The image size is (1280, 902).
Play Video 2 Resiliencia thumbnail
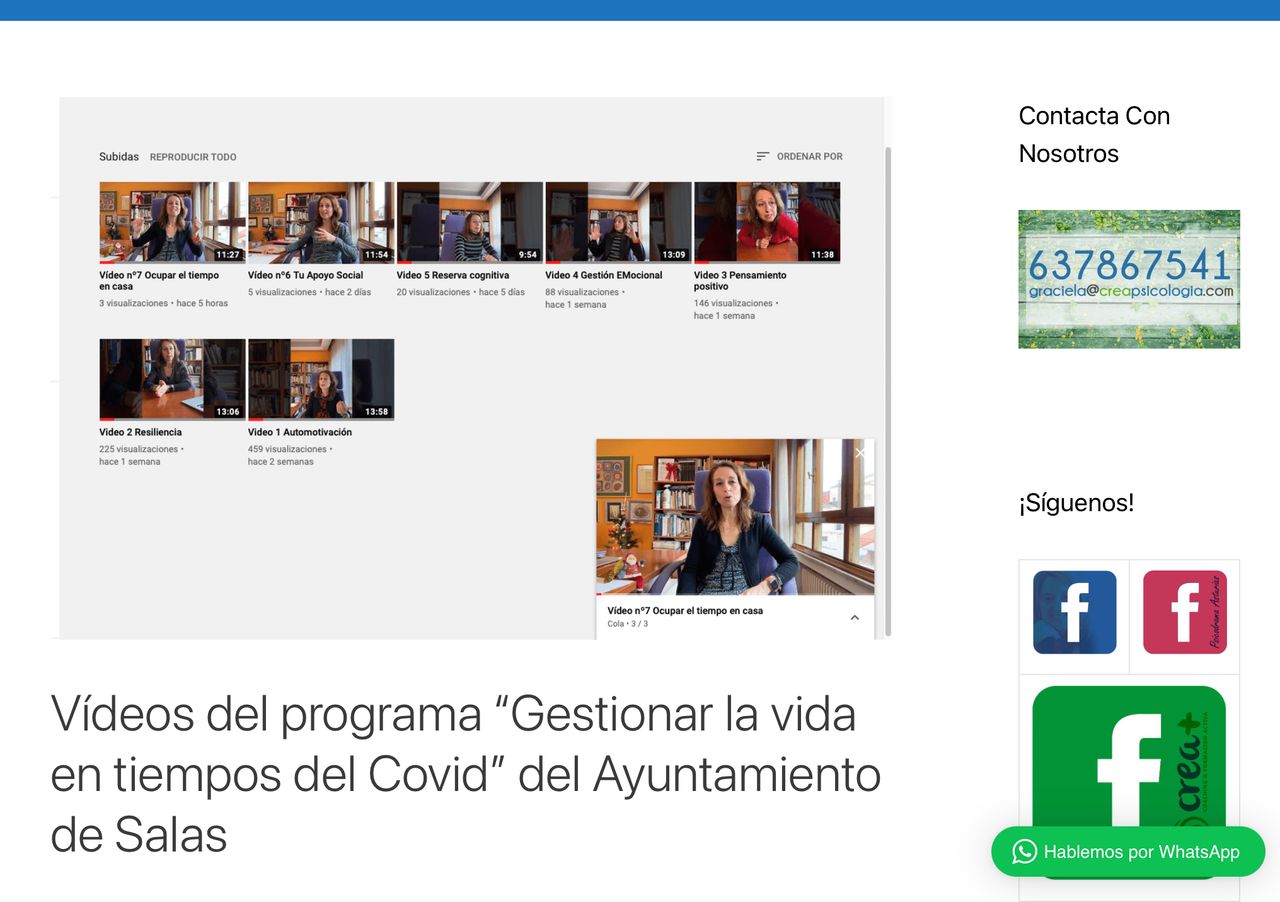pyautogui.click(x=172, y=379)
